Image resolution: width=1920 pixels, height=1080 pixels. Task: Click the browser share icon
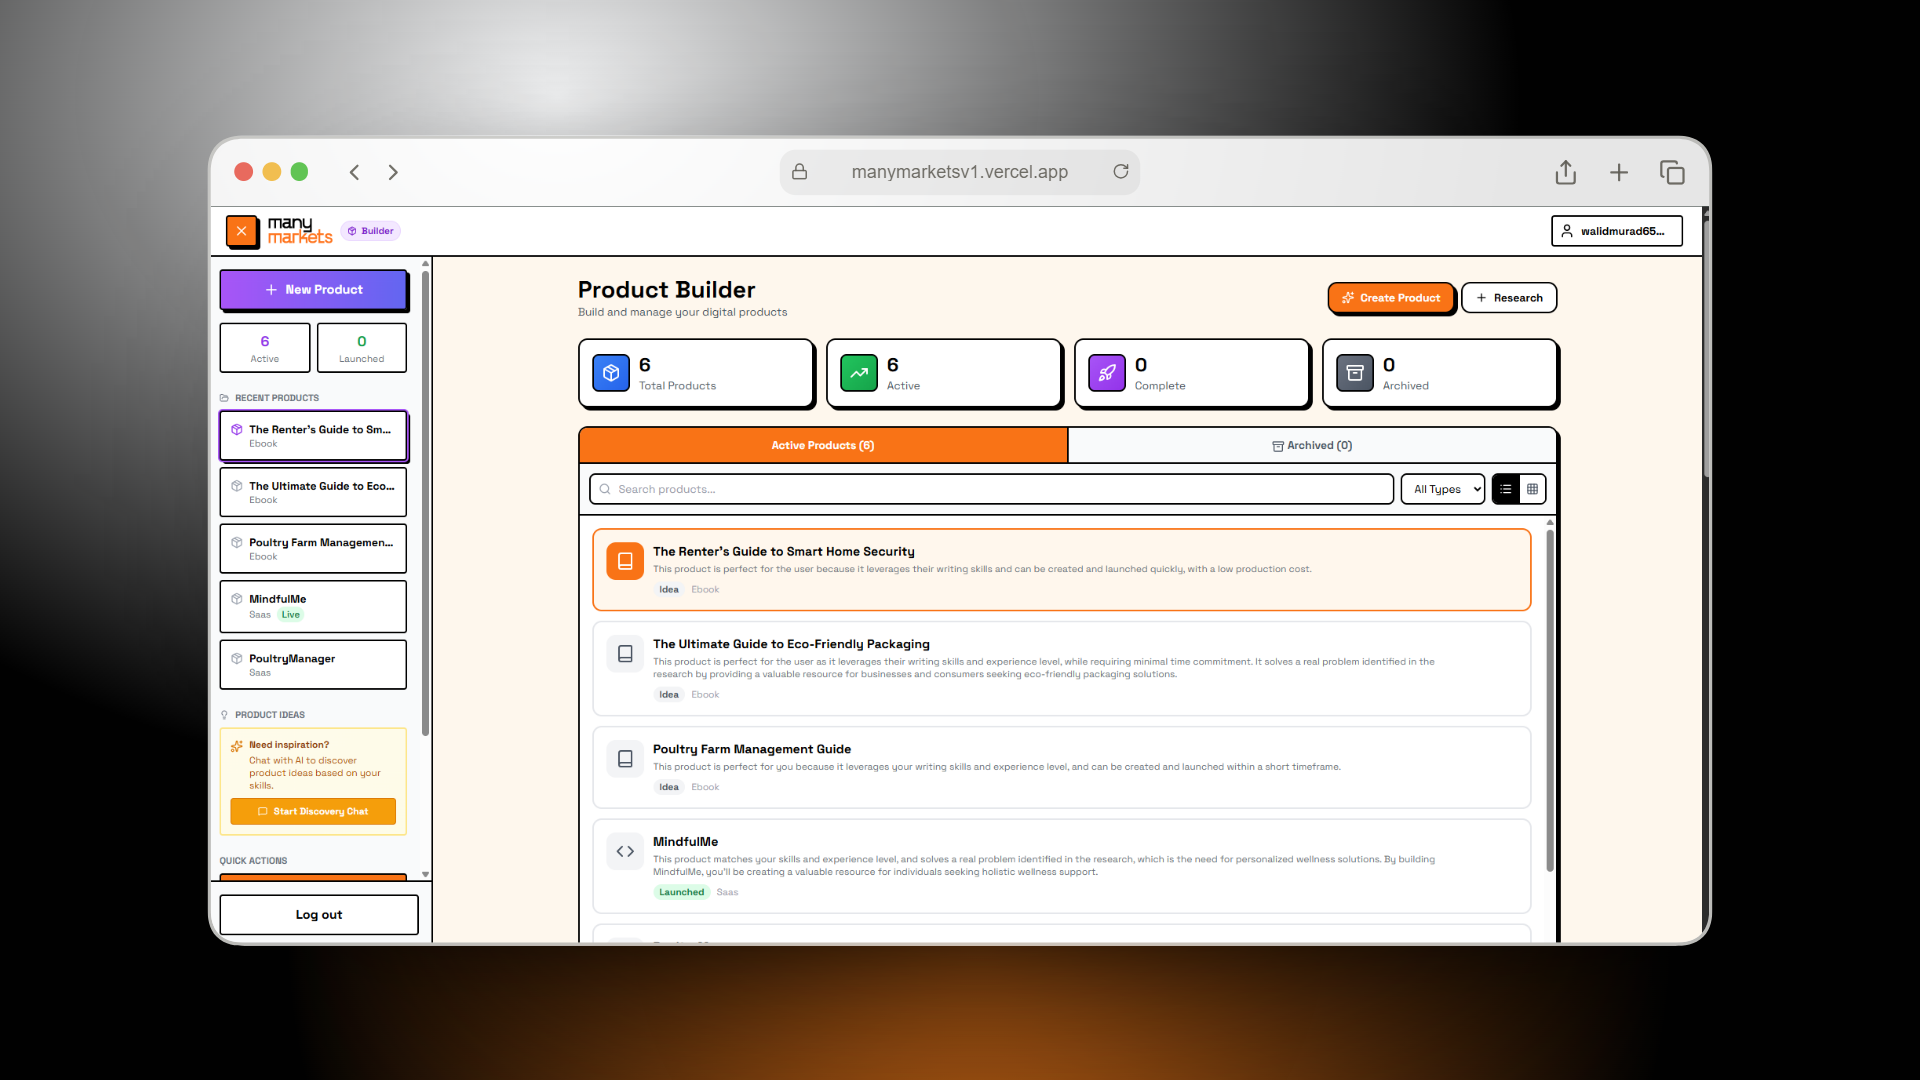point(1565,172)
